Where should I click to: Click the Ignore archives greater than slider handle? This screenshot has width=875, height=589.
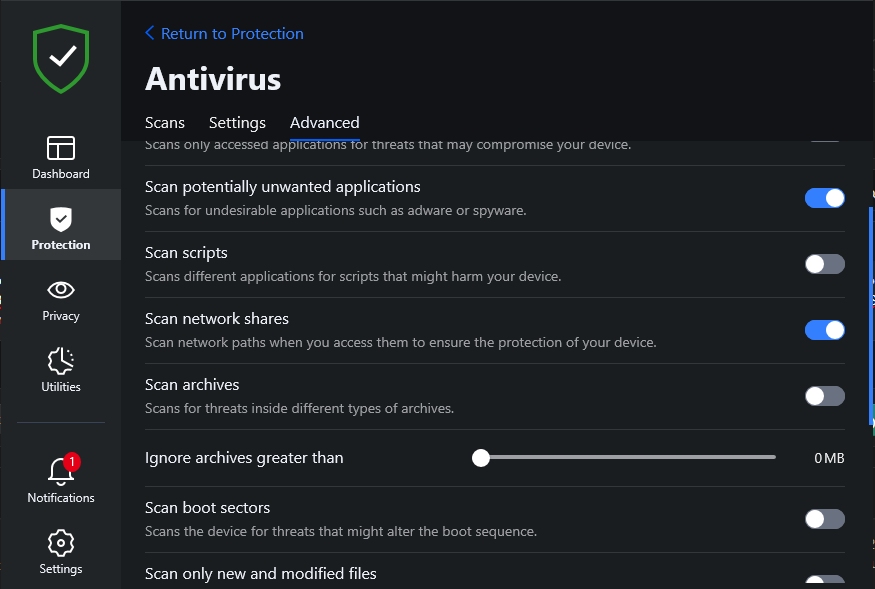point(481,458)
